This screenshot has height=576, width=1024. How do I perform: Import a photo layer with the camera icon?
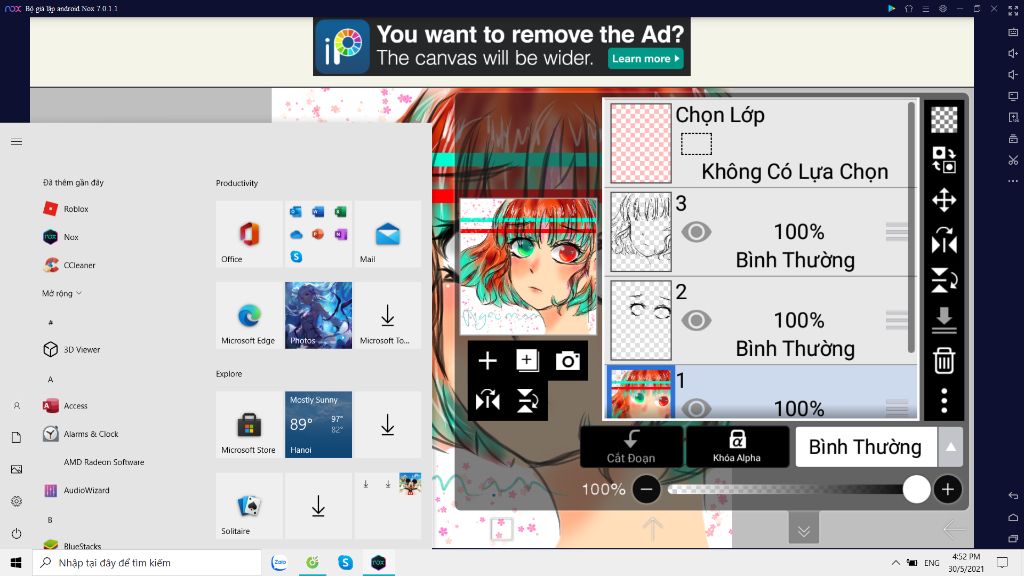coord(568,360)
